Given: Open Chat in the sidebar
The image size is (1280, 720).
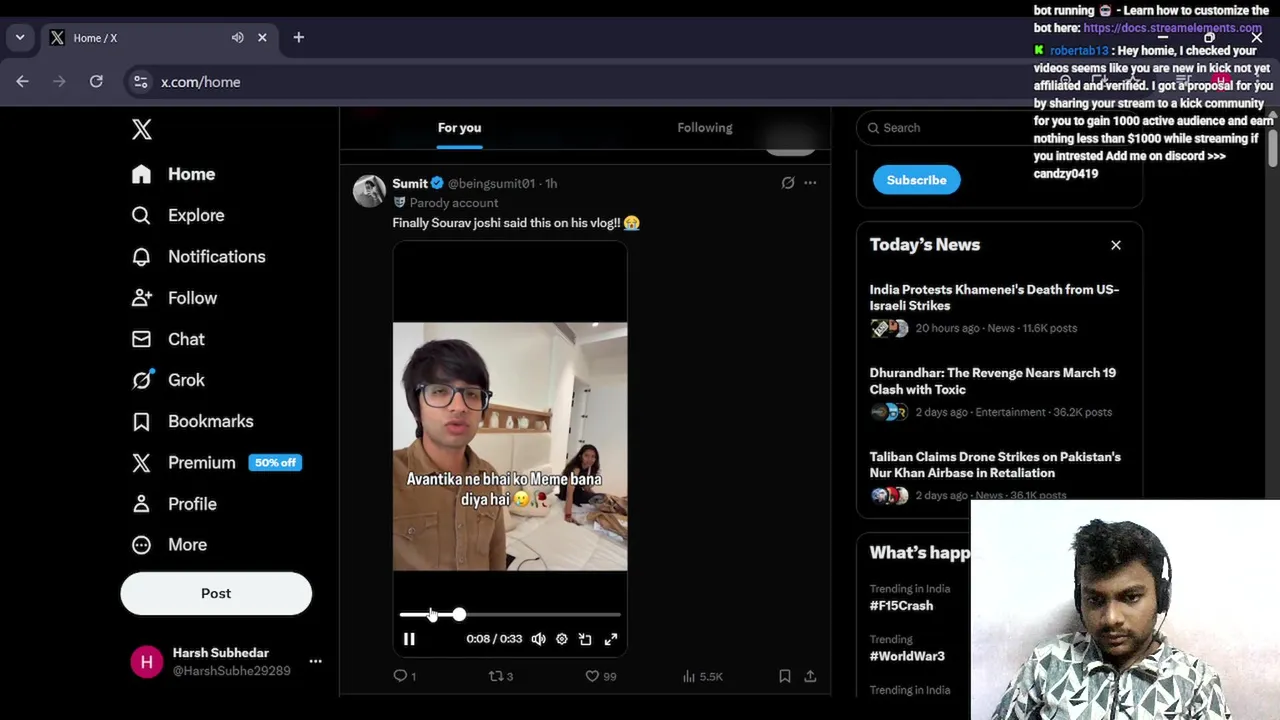Looking at the screenshot, I should pyautogui.click(x=168, y=339).
